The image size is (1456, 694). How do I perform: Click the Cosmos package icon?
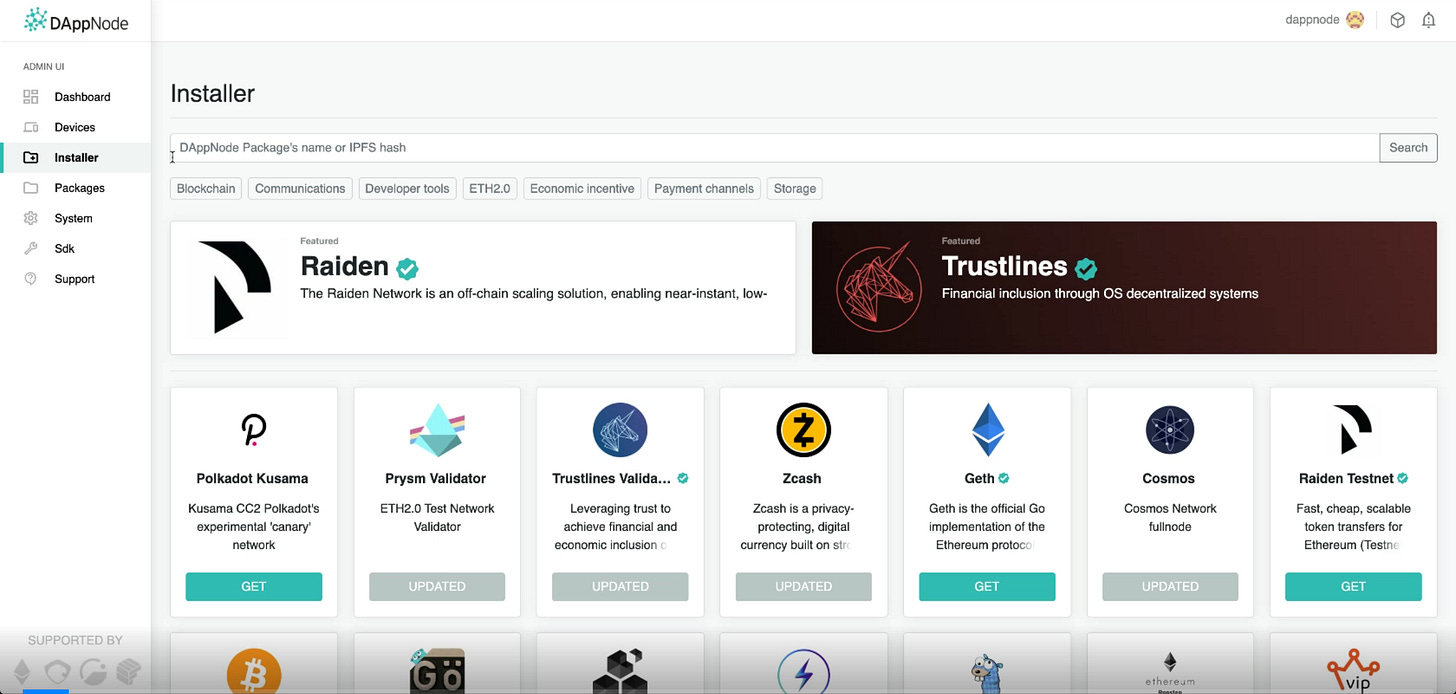pyautogui.click(x=1170, y=430)
